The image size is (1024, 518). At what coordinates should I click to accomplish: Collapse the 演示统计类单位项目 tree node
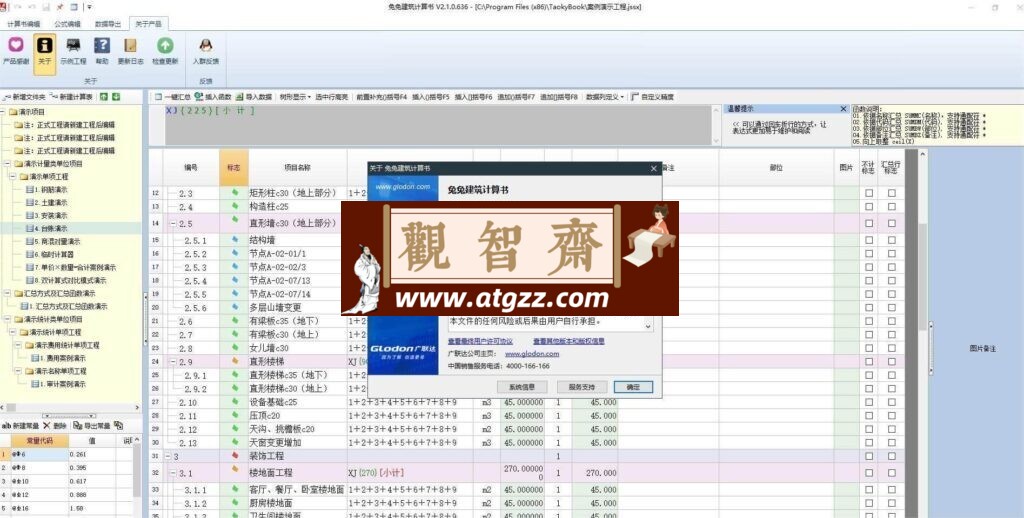[x=8, y=319]
